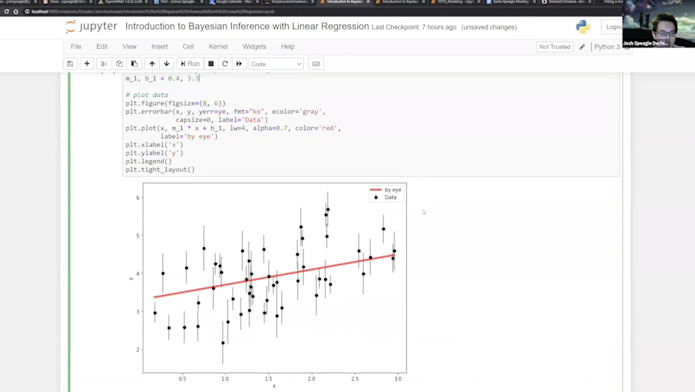Click the plt.legend() code line
This screenshot has width=695, height=392.
[x=148, y=161]
